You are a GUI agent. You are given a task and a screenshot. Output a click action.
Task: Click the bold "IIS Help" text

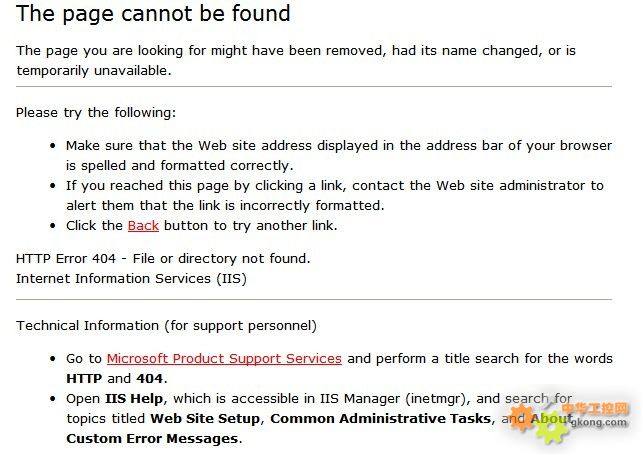tap(136, 399)
